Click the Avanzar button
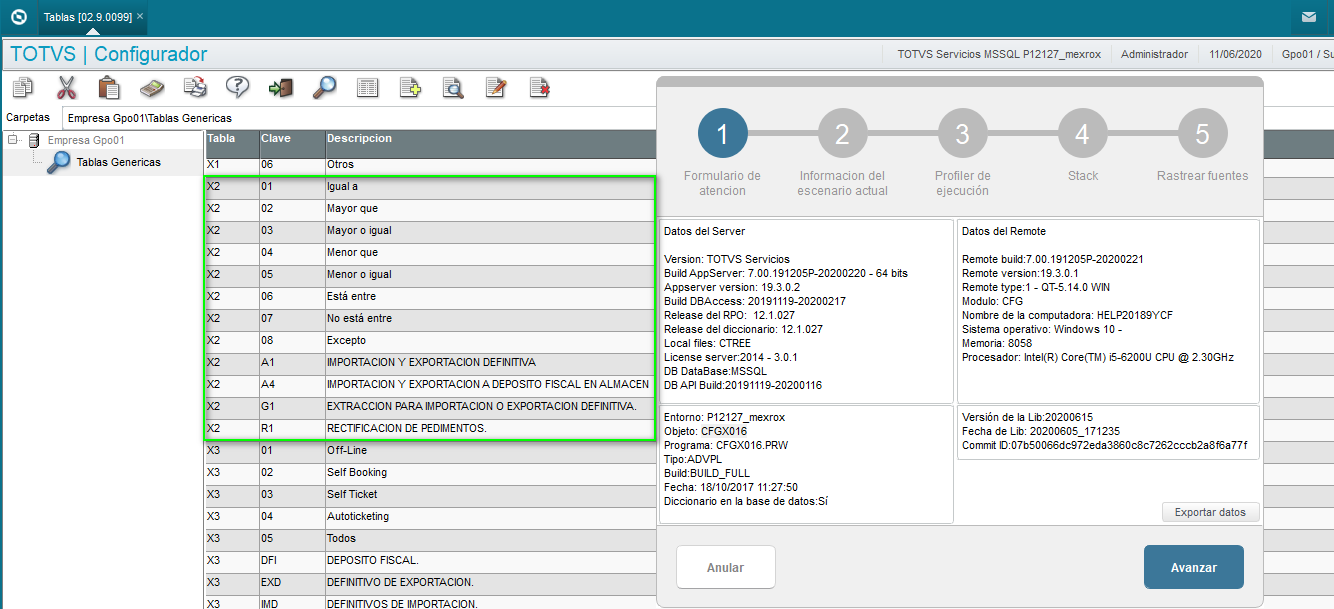The image size is (1334, 609). pos(1194,567)
